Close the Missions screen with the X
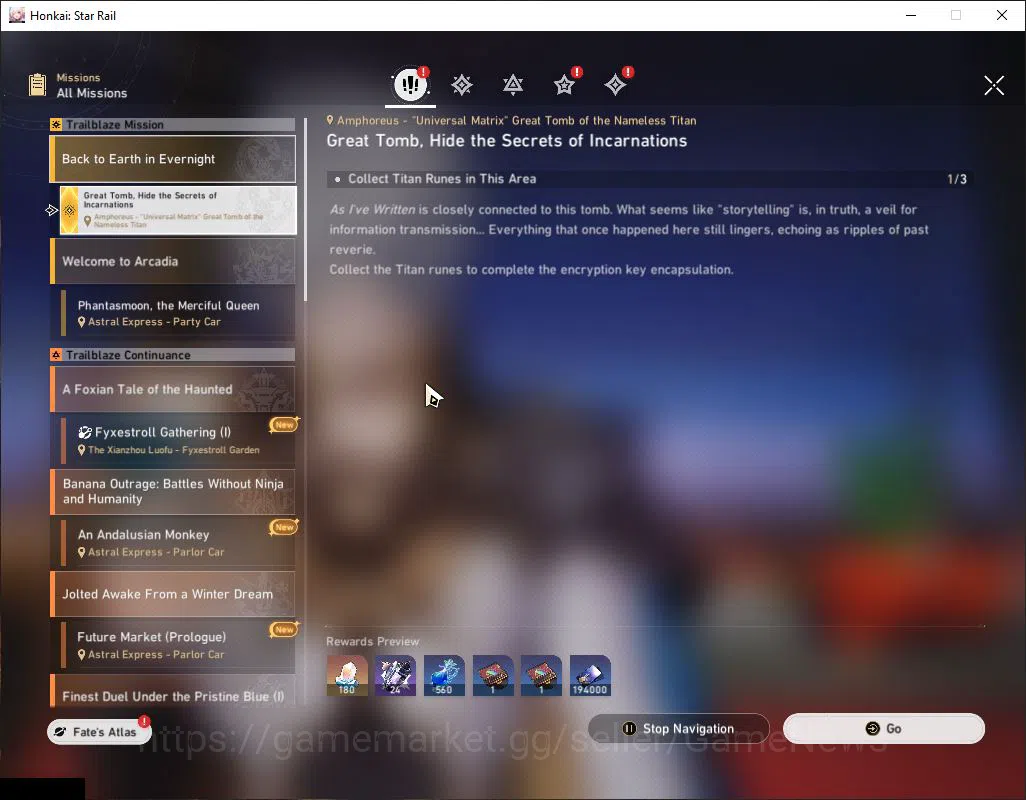Image resolution: width=1026 pixels, height=800 pixels. click(994, 85)
